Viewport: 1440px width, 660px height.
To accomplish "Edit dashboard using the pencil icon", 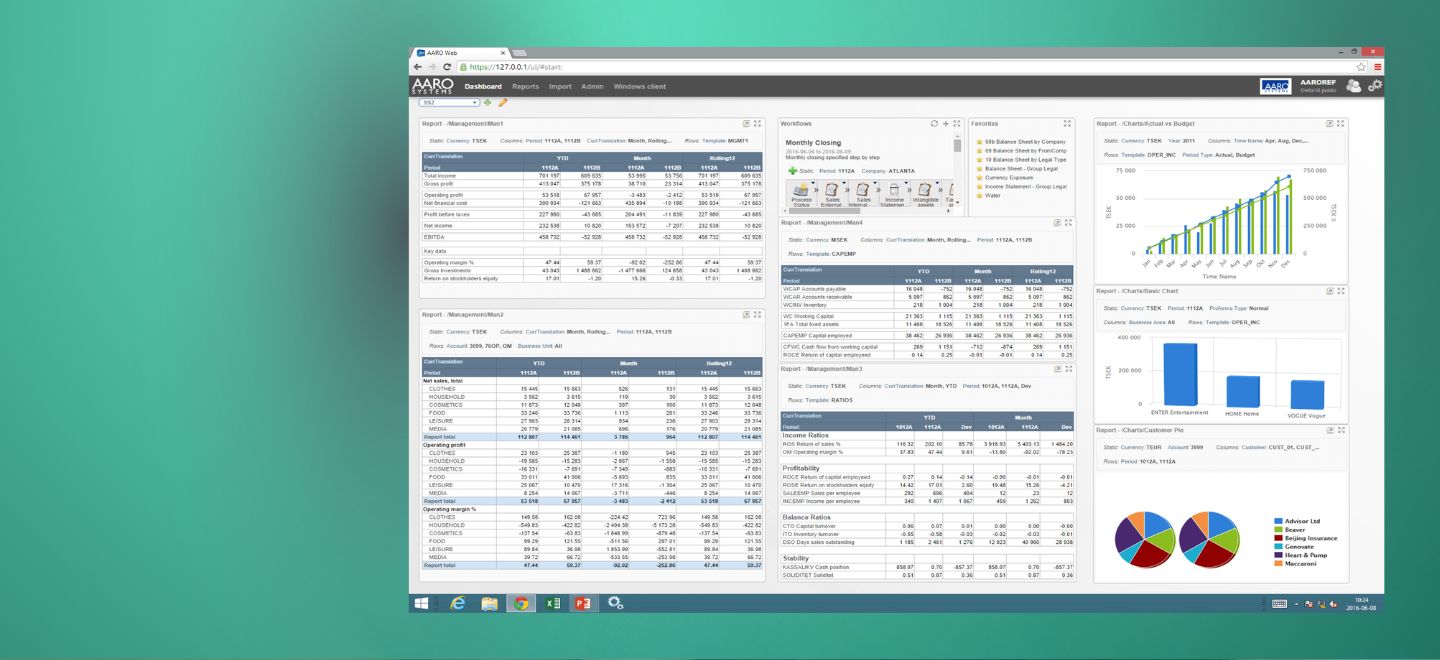I will tap(502, 102).
